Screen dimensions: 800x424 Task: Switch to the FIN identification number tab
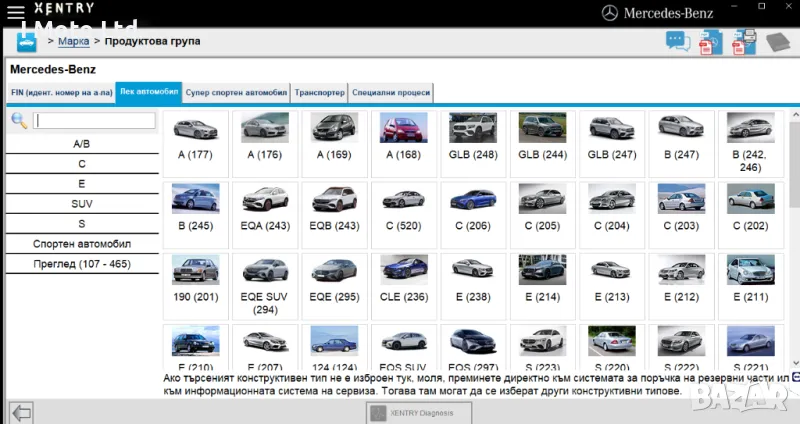(x=60, y=92)
